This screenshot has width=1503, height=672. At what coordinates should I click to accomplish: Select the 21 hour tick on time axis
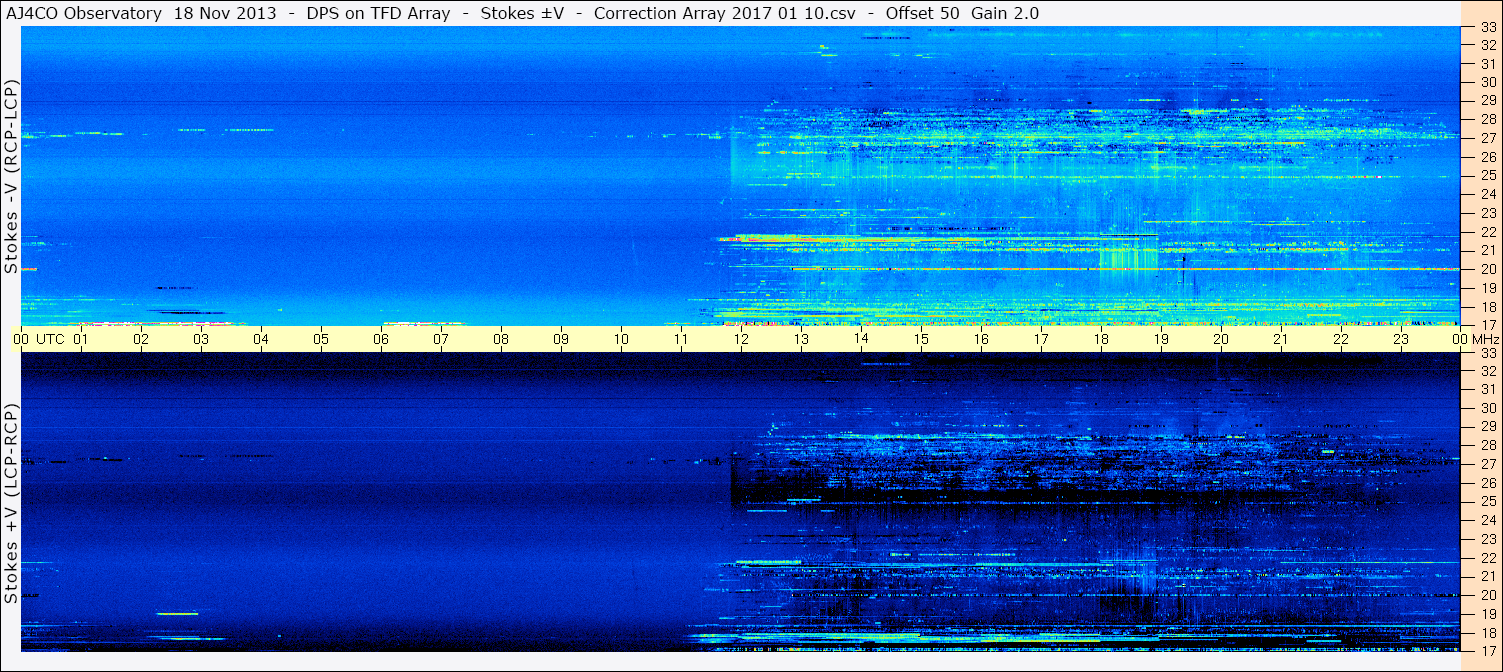[x=1281, y=339]
